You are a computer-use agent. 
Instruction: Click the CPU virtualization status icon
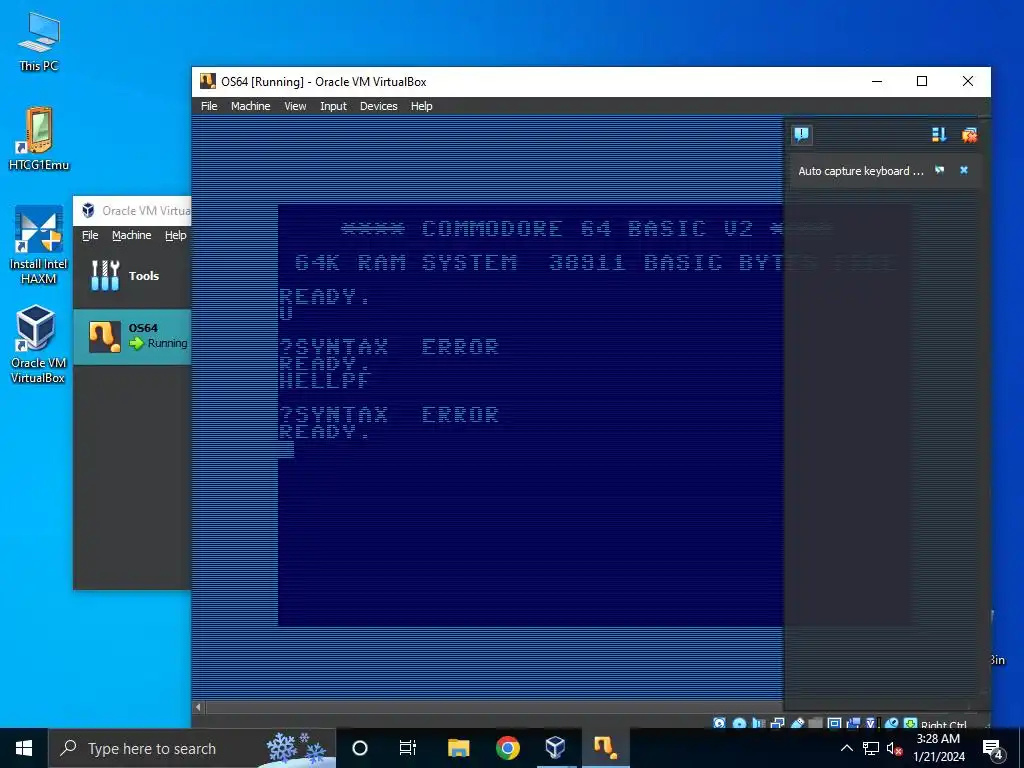(x=872, y=724)
